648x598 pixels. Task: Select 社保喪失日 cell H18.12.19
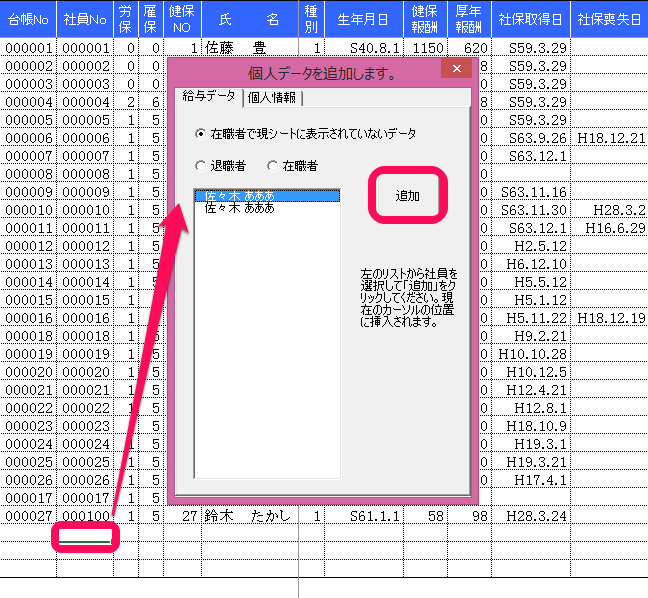pos(609,318)
